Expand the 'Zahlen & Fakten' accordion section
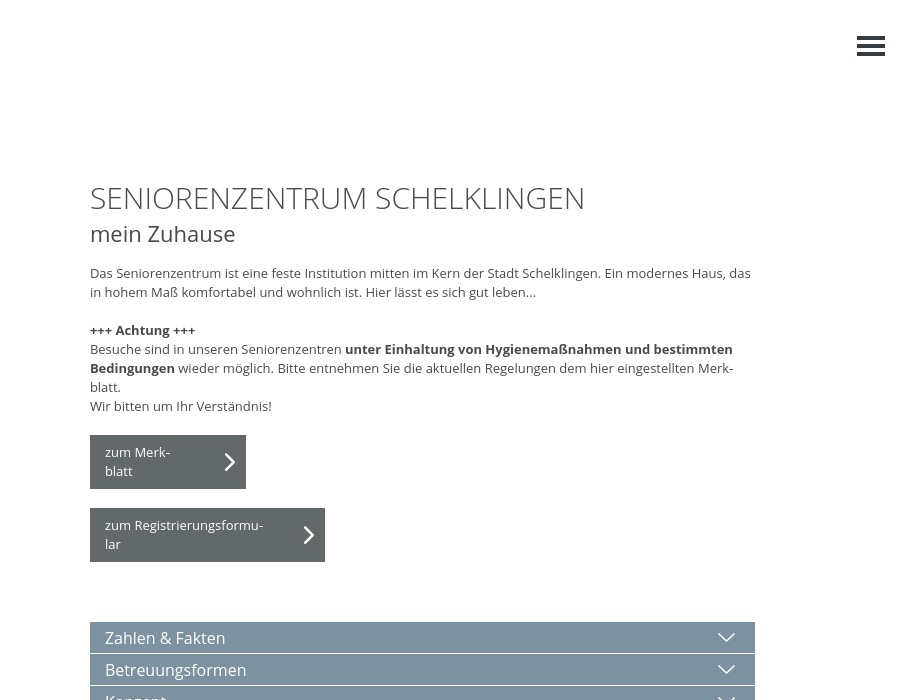This screenshot has height=700, width=900. pos(422,637)
